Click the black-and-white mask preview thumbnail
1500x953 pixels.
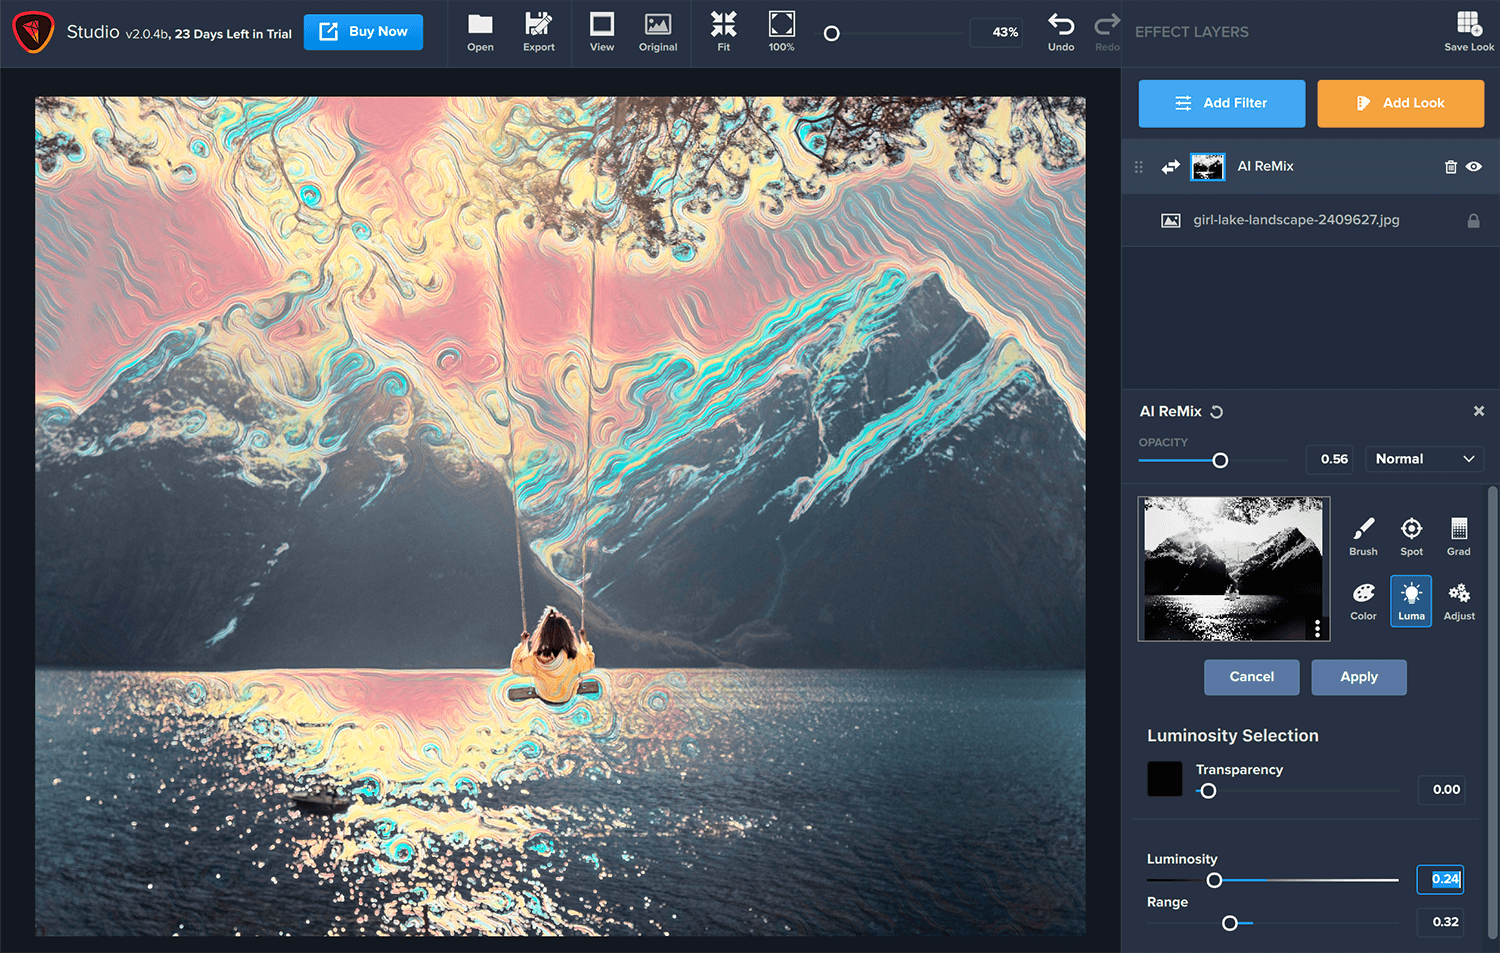1234,569
